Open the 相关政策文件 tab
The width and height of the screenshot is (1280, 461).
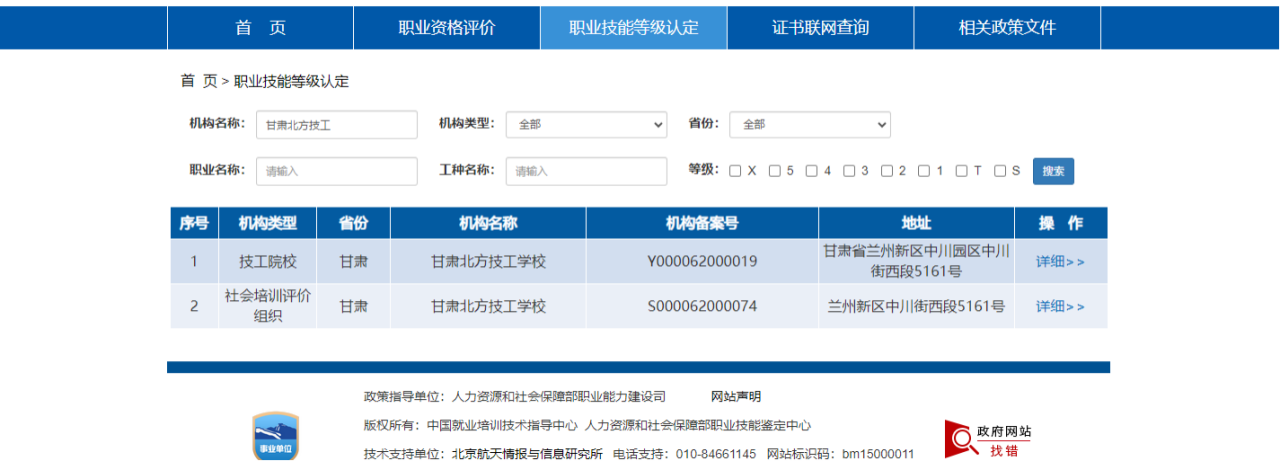(x=1007, y=28)
